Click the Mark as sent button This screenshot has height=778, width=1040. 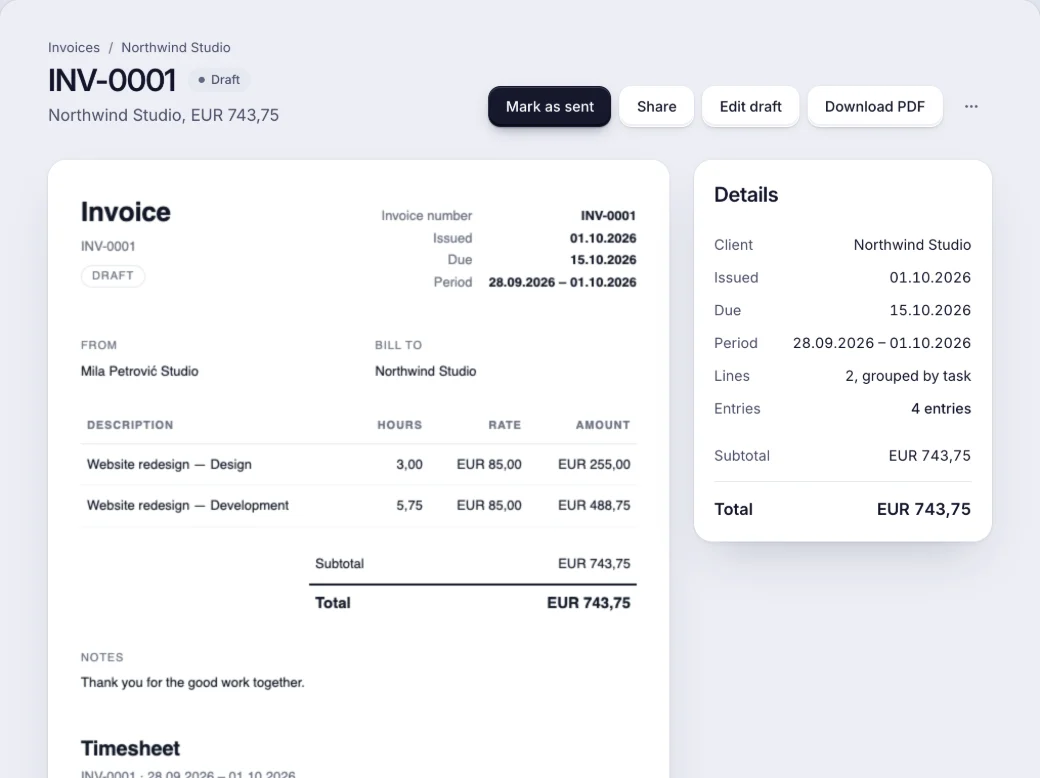click(549, 106)
